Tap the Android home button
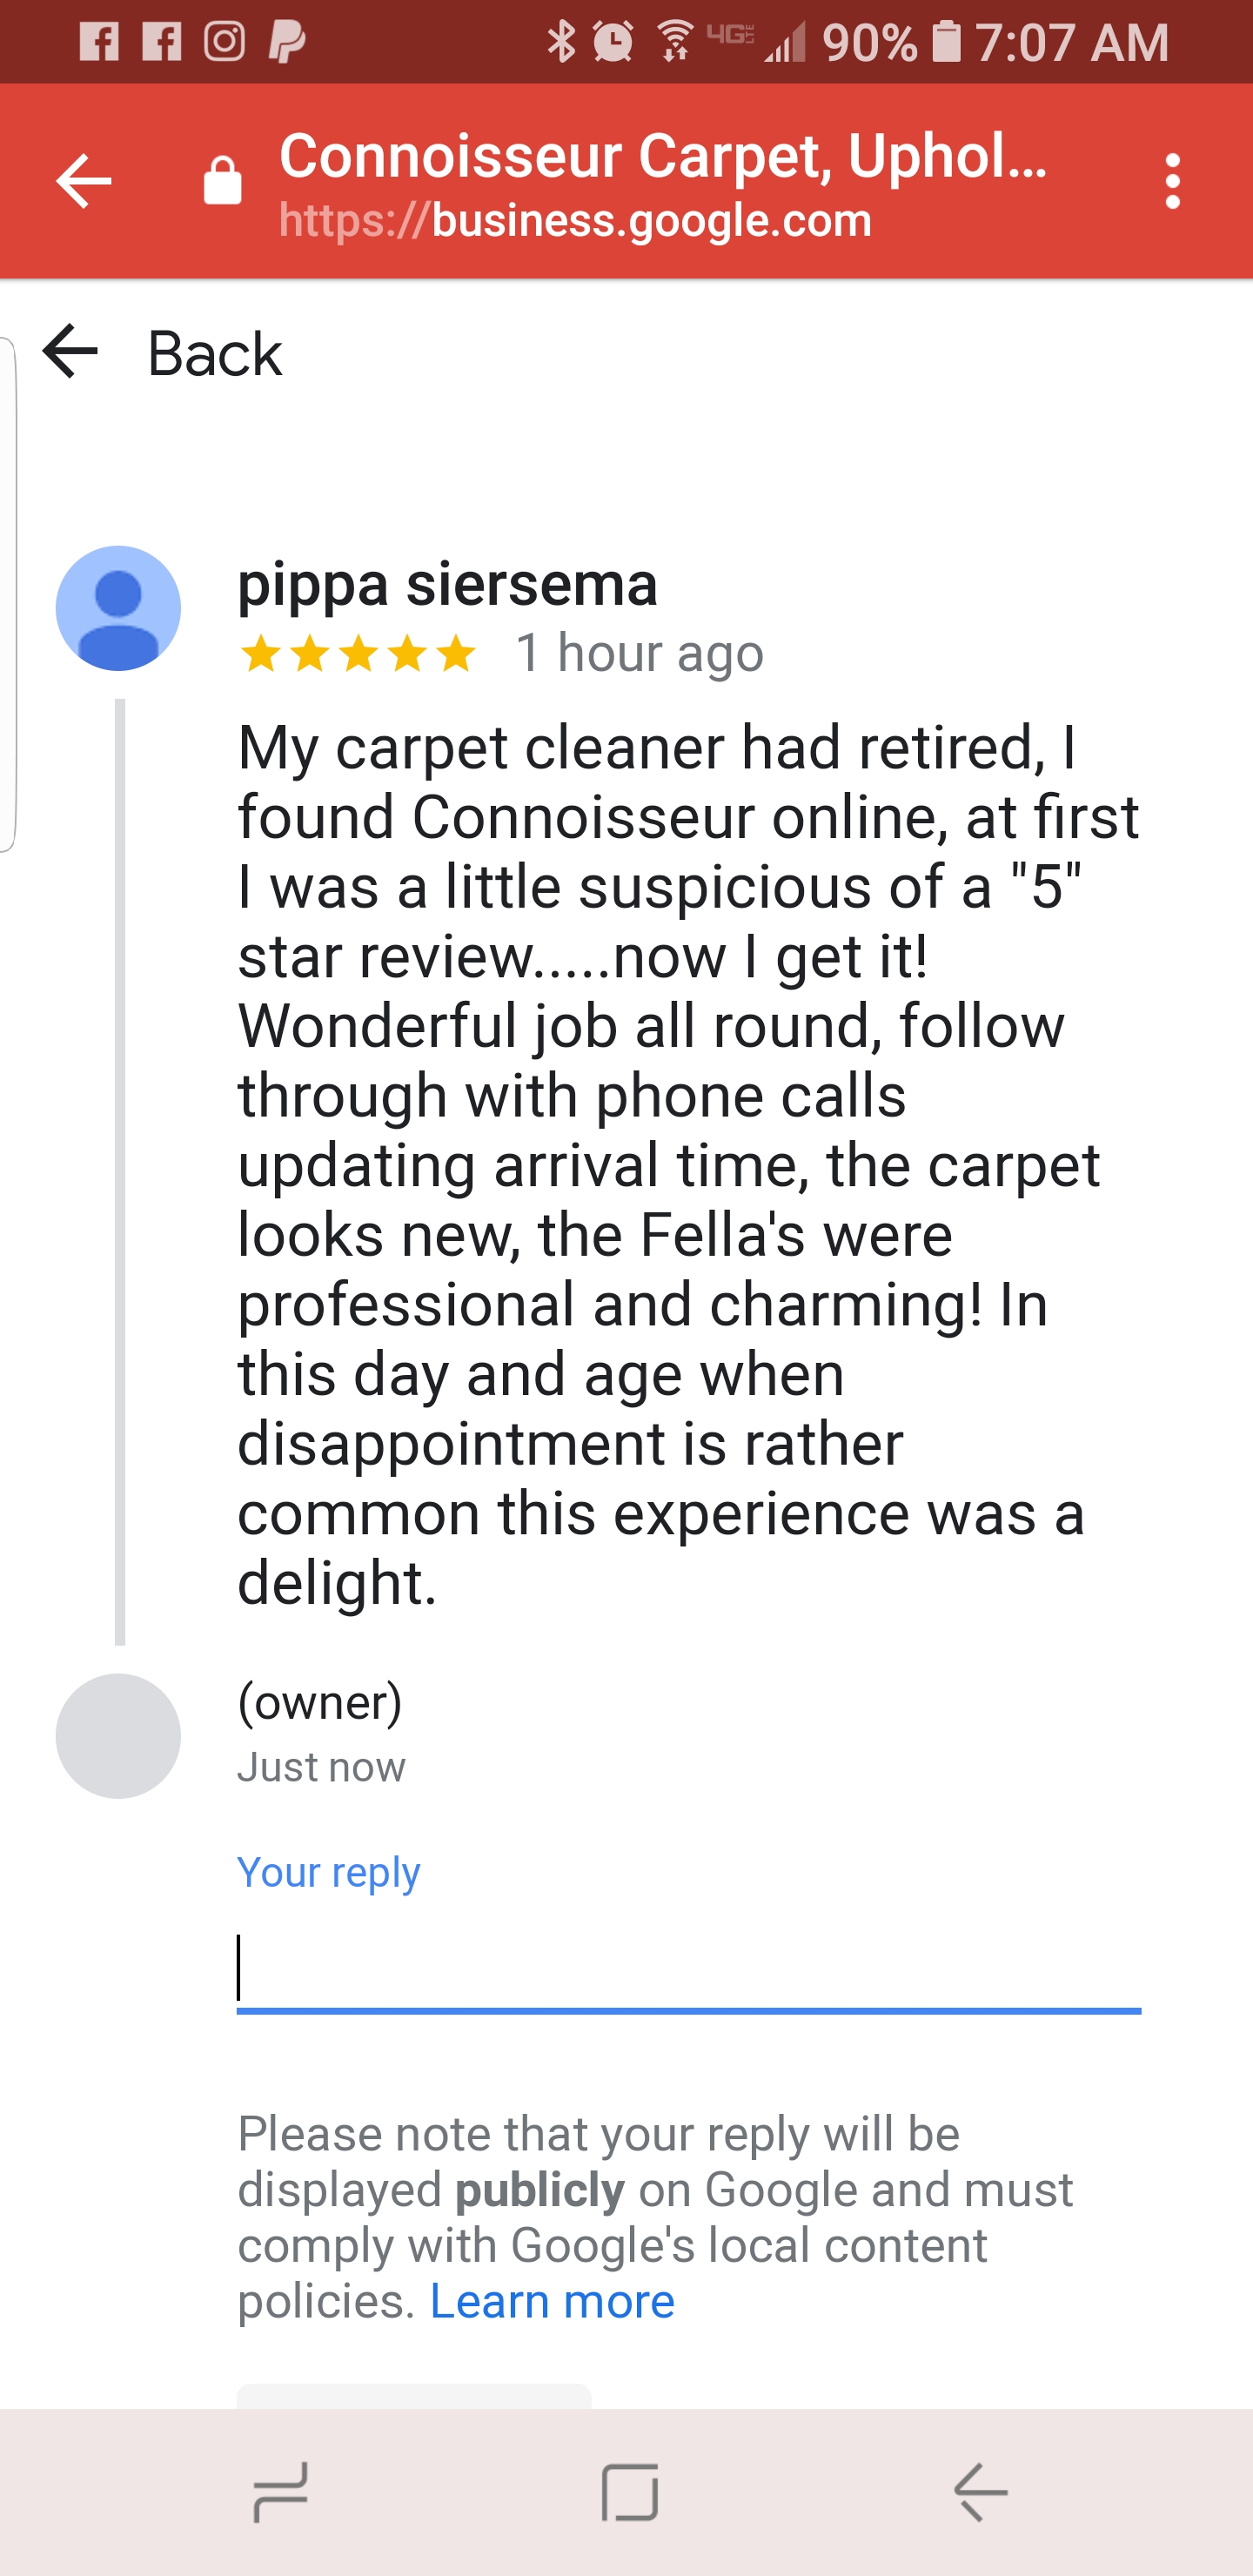This screenshot has width=1253, height=2576. tap(630, 2492)
